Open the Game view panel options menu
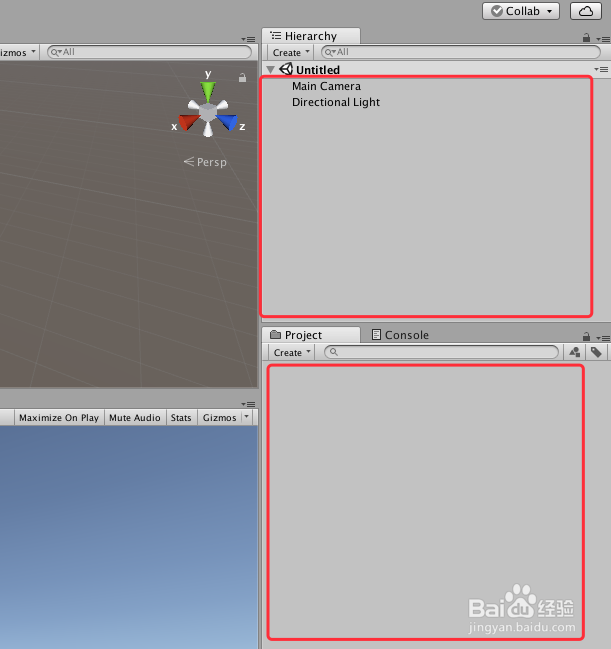Screen dimensions: 611x649 (x=248, y=404)
